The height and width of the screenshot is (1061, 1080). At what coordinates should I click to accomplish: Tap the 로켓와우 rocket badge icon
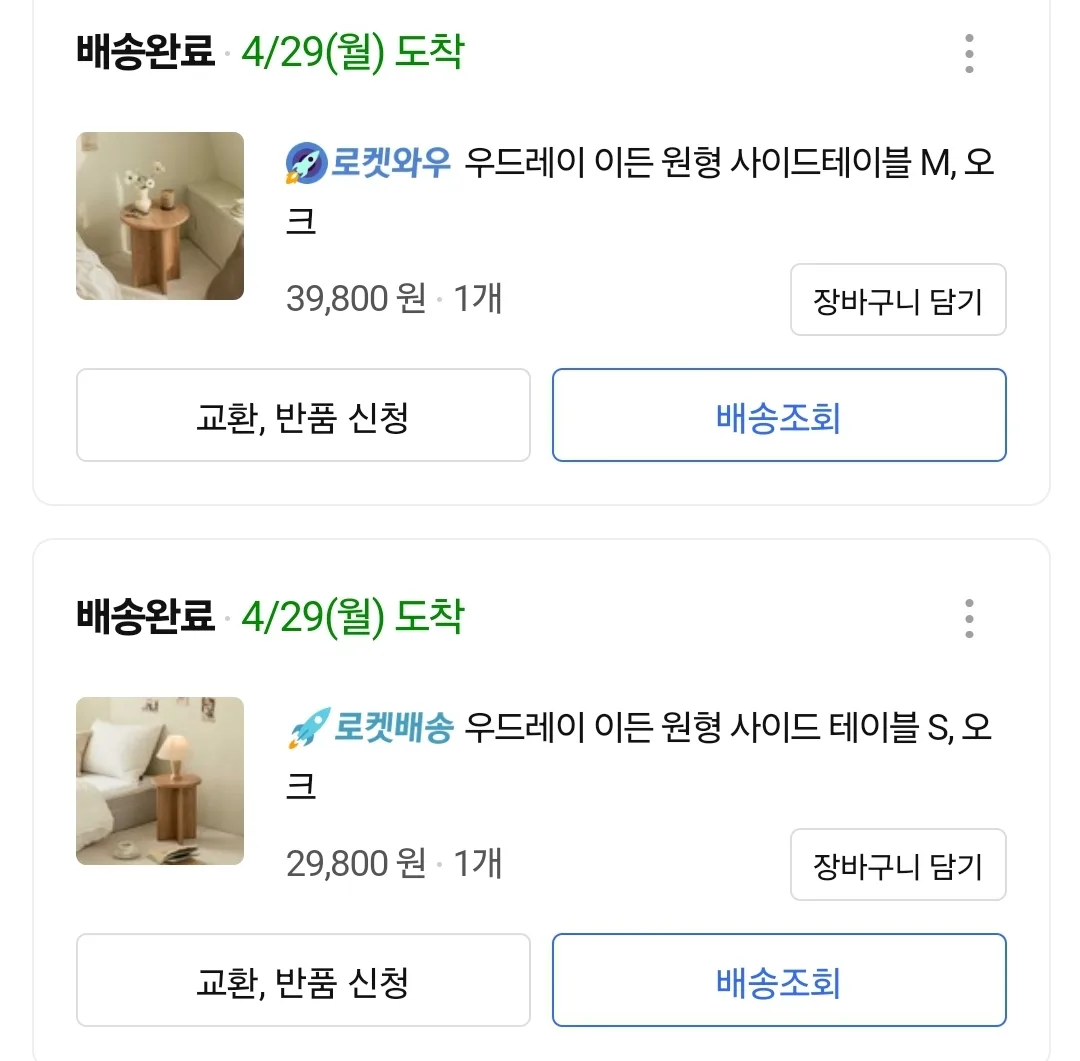[x=306, y=163]
